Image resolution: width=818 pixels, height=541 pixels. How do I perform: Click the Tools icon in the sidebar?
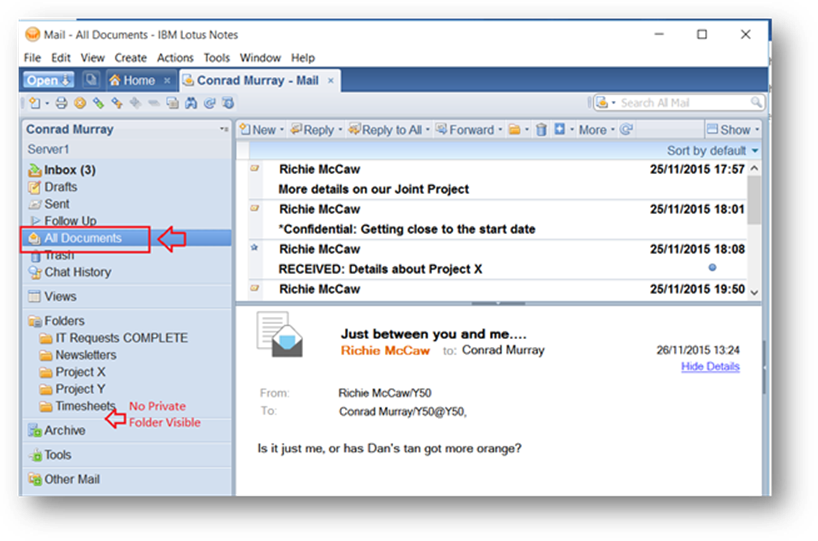click(x=35, y=455)
